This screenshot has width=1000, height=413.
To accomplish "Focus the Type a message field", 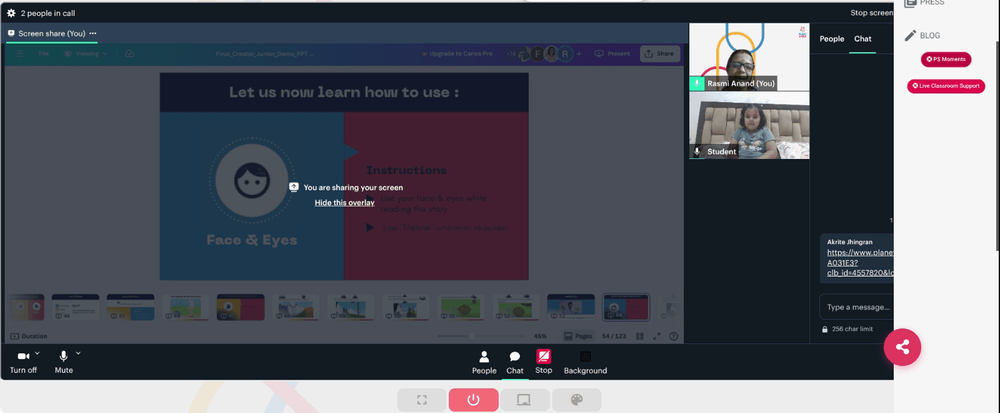I will pyautogui.click(x=857, y=307).
